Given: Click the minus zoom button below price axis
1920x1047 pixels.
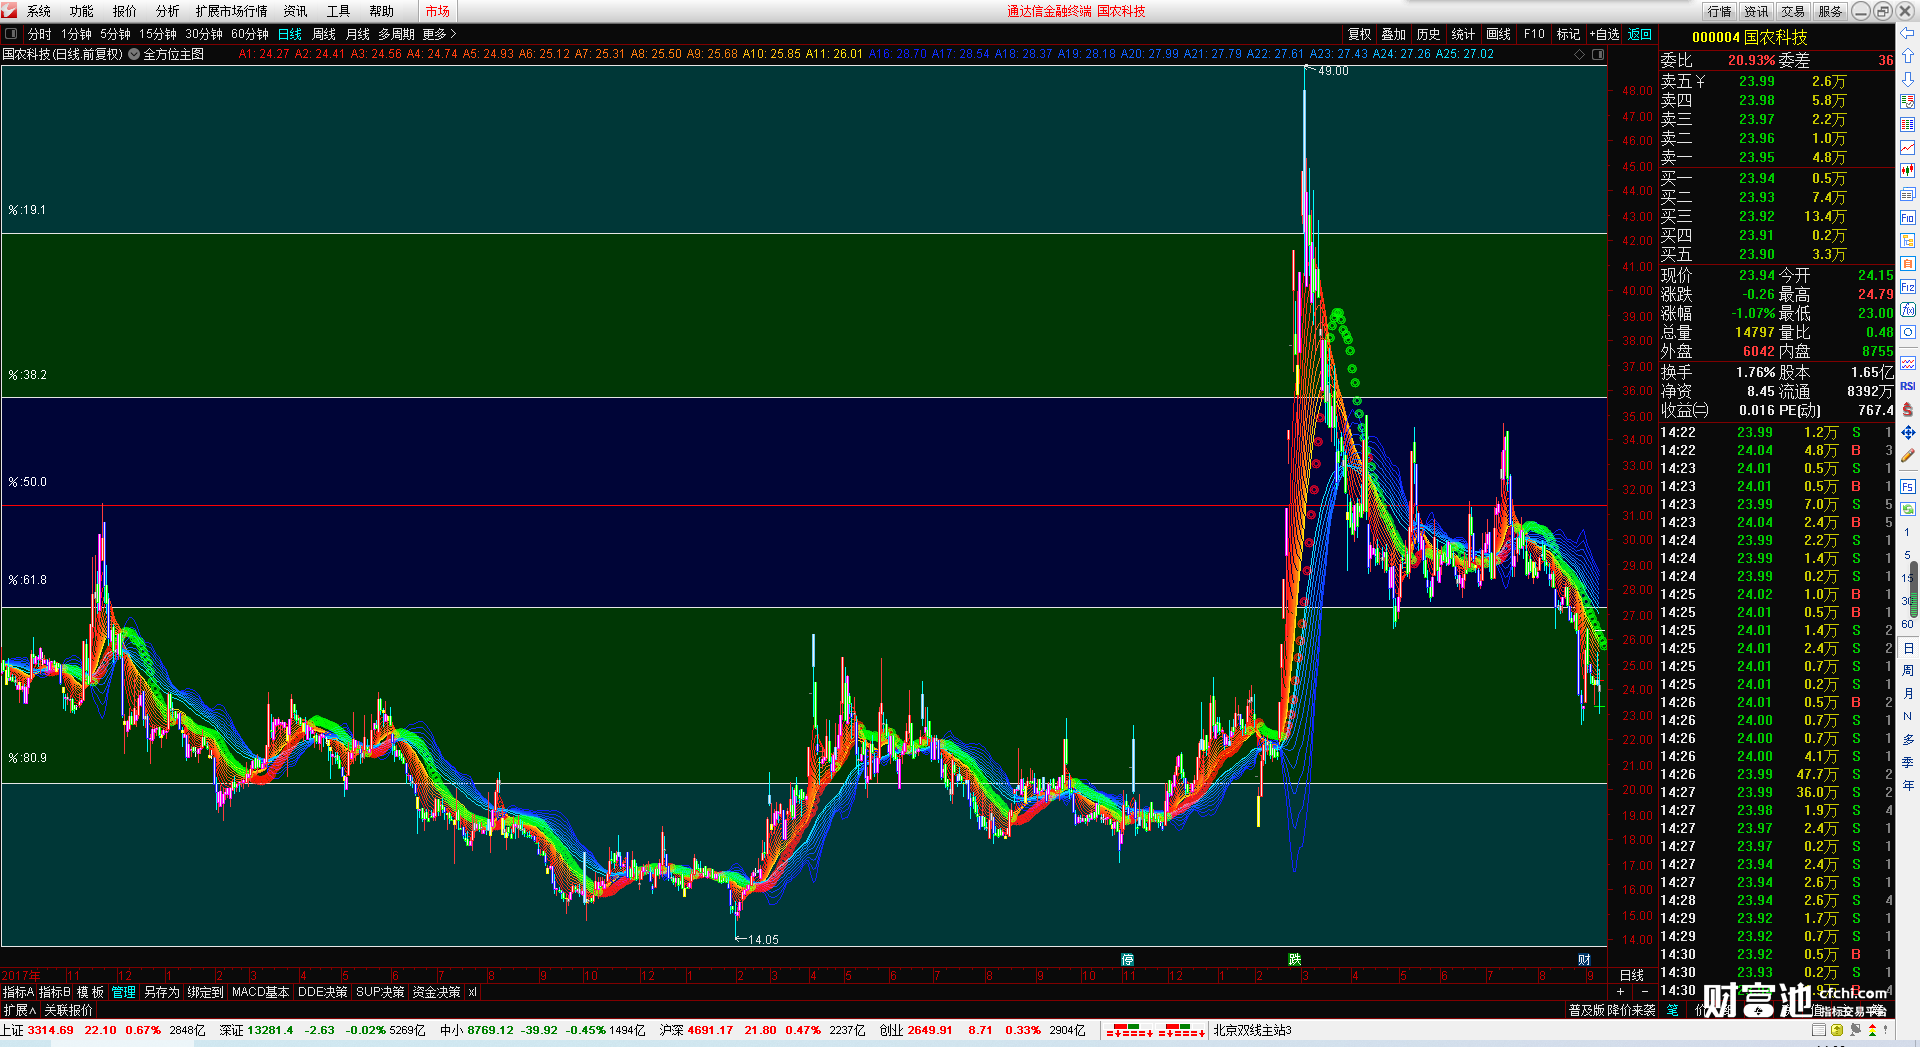Looking at the screenshot, I should (1645, 992).
